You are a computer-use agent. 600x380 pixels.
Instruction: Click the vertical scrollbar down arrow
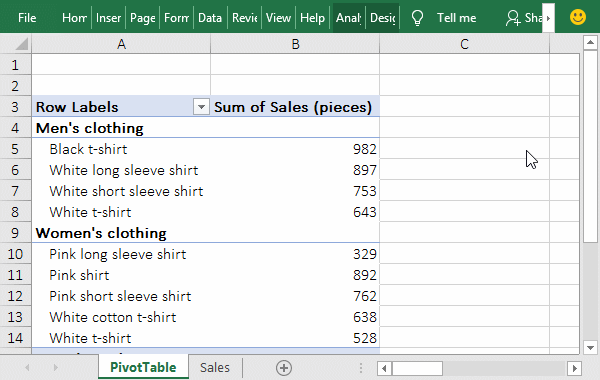pyautogui.click(x=590, y=347)
